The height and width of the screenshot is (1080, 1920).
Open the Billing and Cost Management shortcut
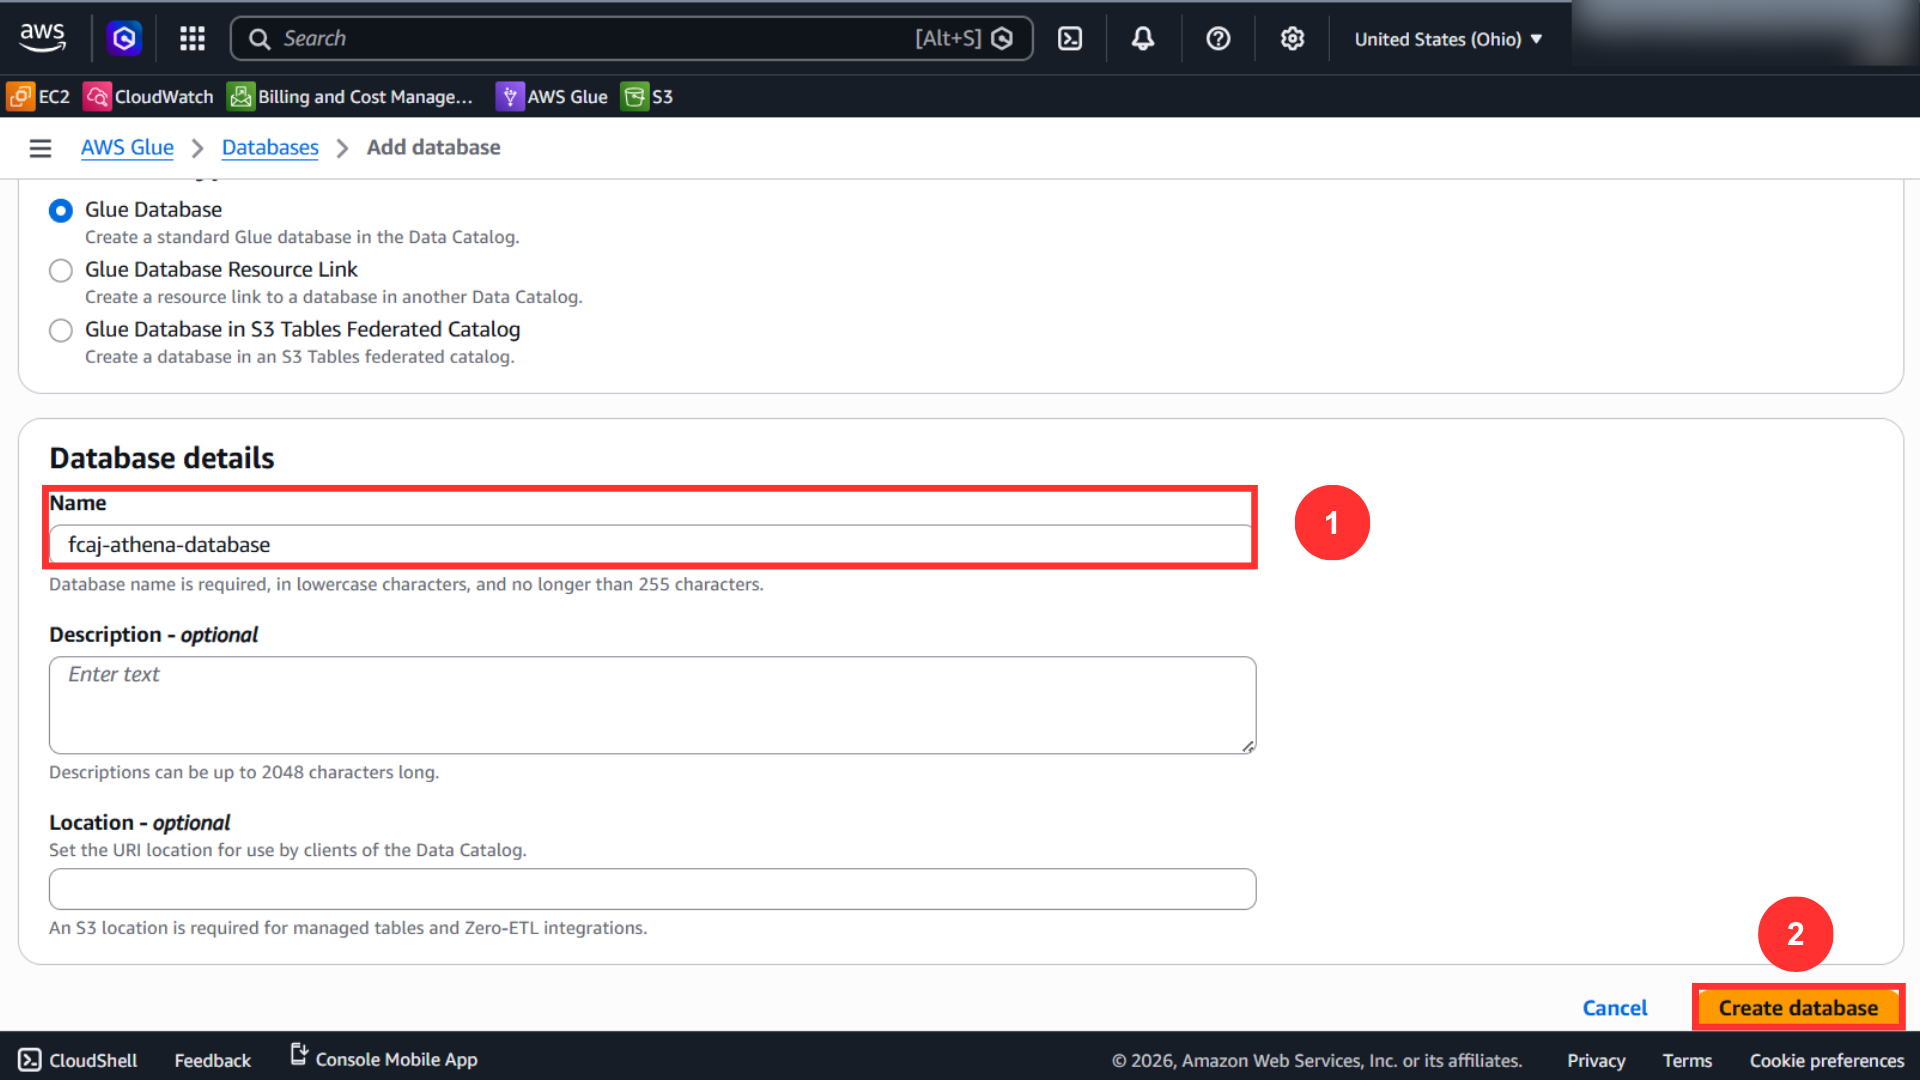pos(350,96)
